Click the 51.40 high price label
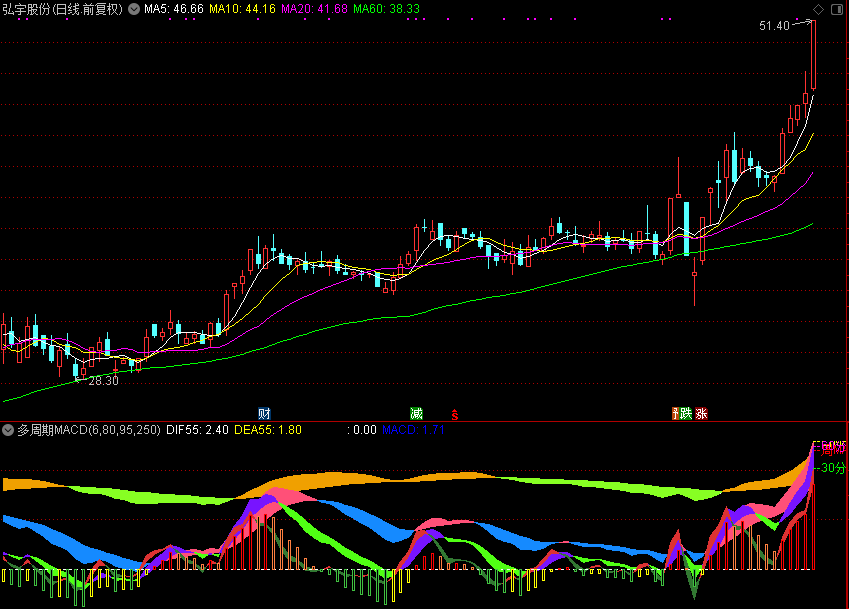The image size is (849, 609). tap(774, 26)
